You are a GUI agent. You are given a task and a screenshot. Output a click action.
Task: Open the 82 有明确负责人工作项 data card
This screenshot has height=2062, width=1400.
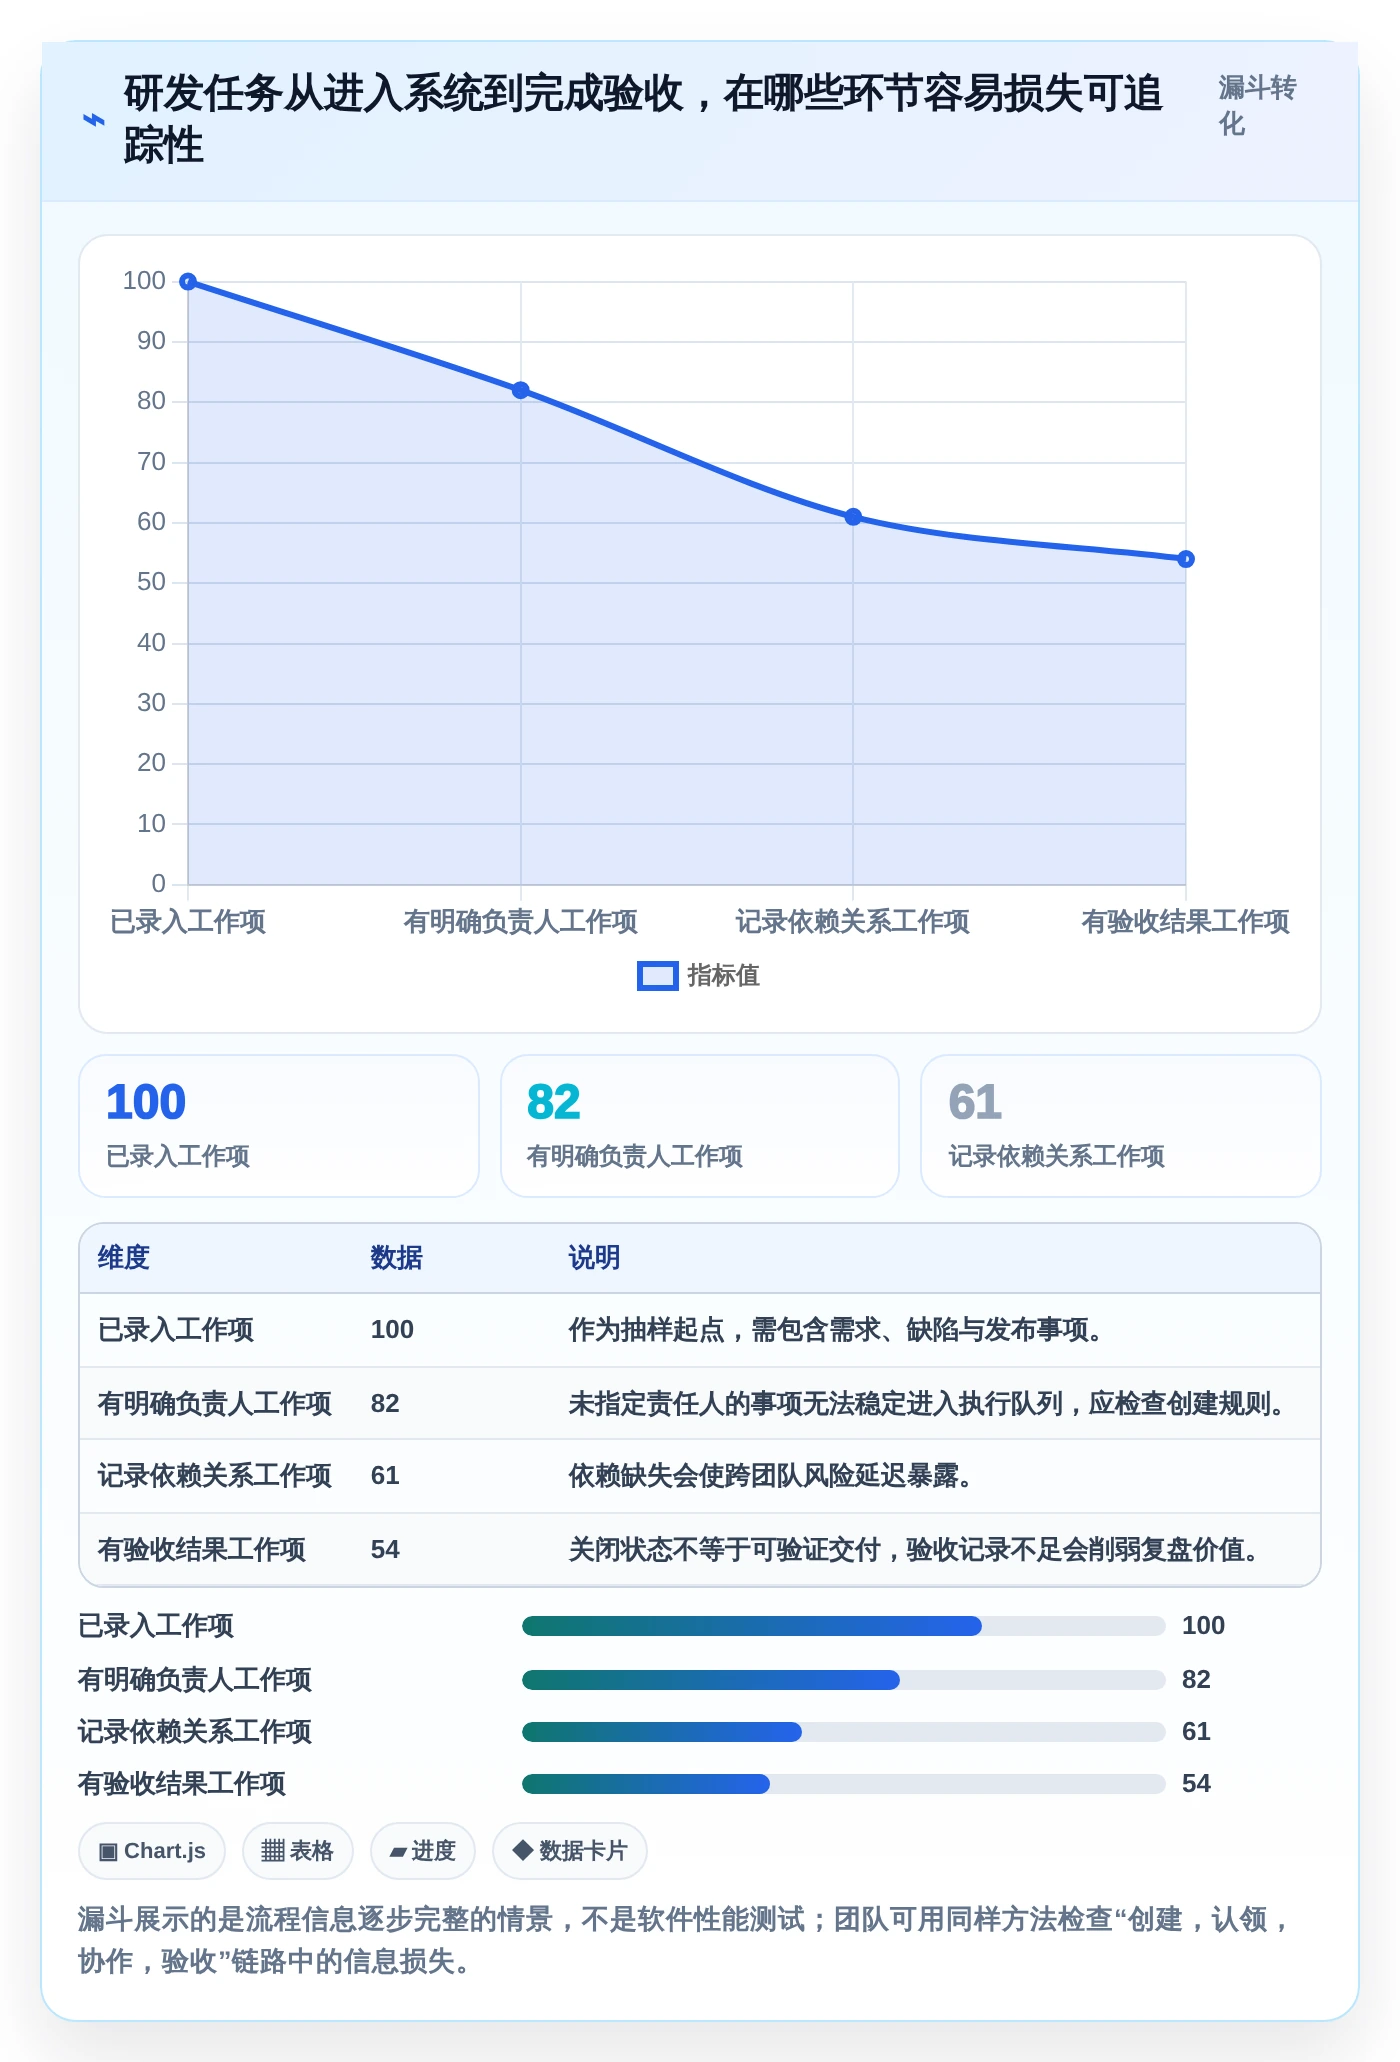(700, 1126)
